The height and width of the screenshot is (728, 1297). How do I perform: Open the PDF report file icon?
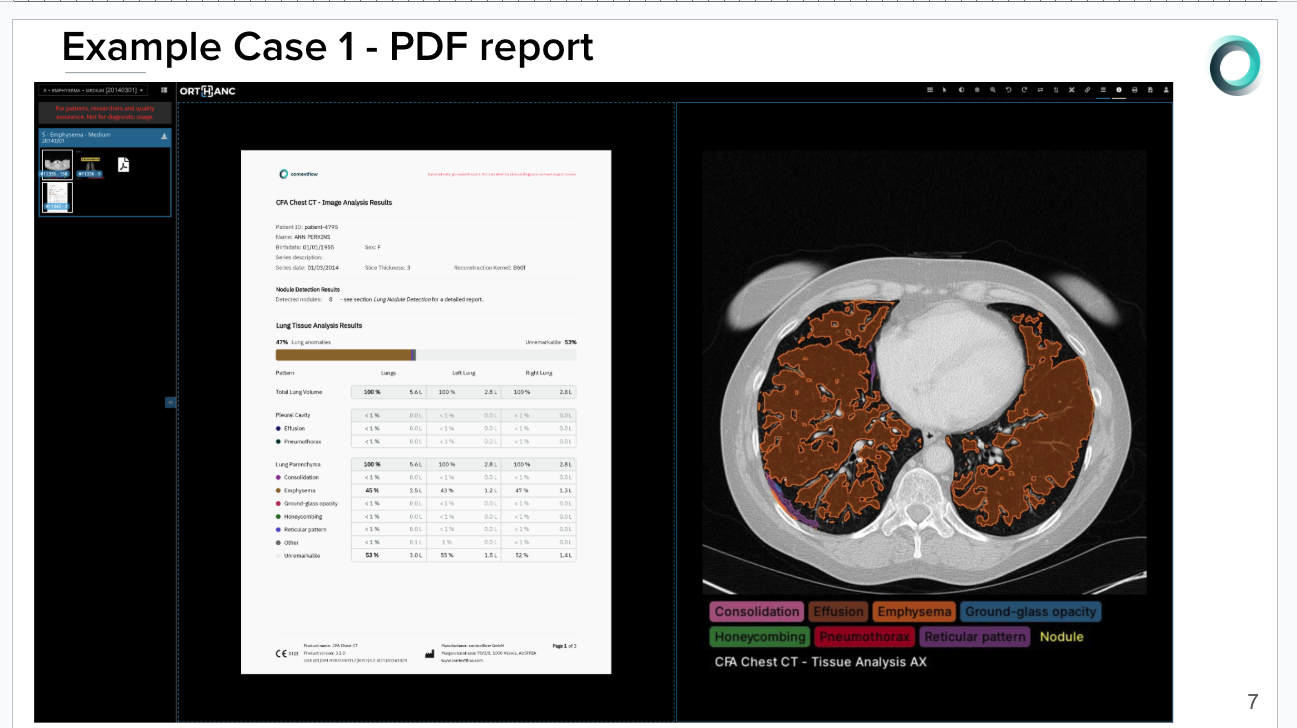pos(124,165)
